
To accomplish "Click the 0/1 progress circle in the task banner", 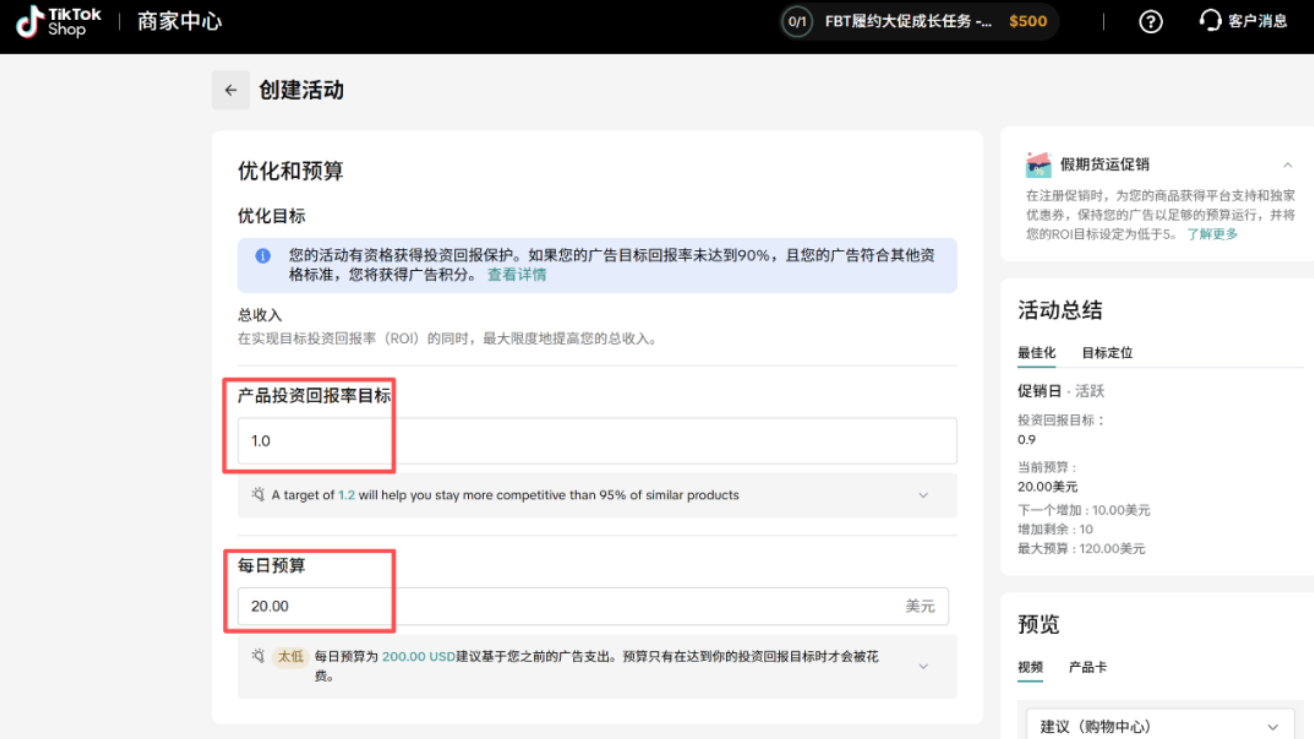I will click(797, 20).
